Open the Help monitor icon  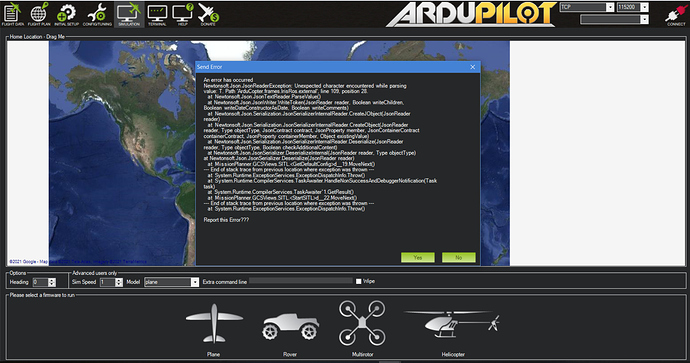[x=183, y=14]
